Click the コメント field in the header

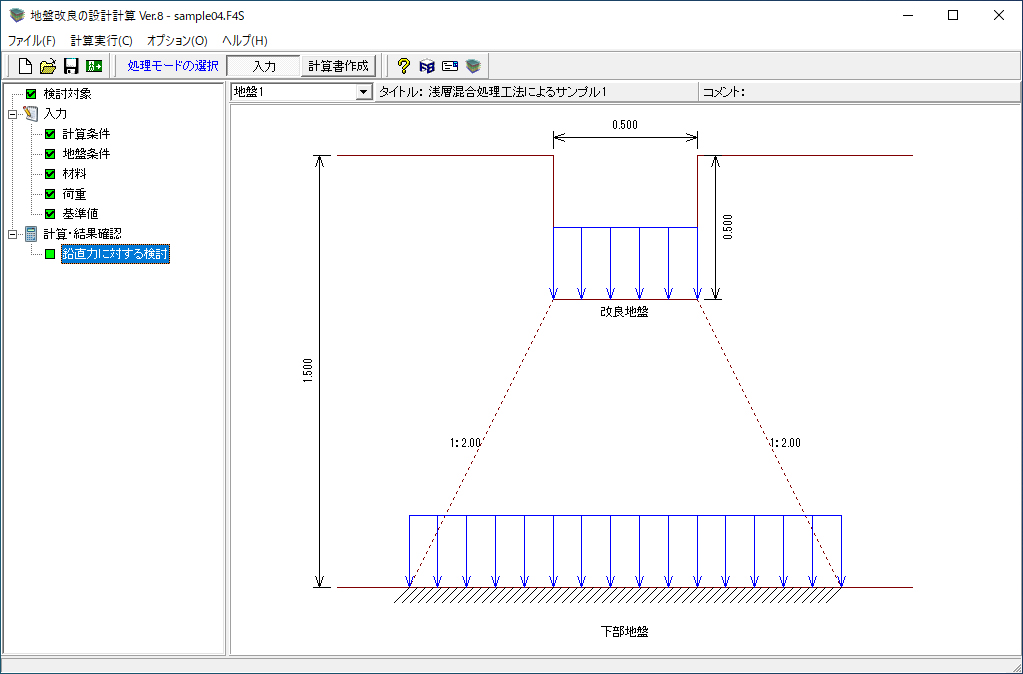pyautogui.click(x=859, y=92)
